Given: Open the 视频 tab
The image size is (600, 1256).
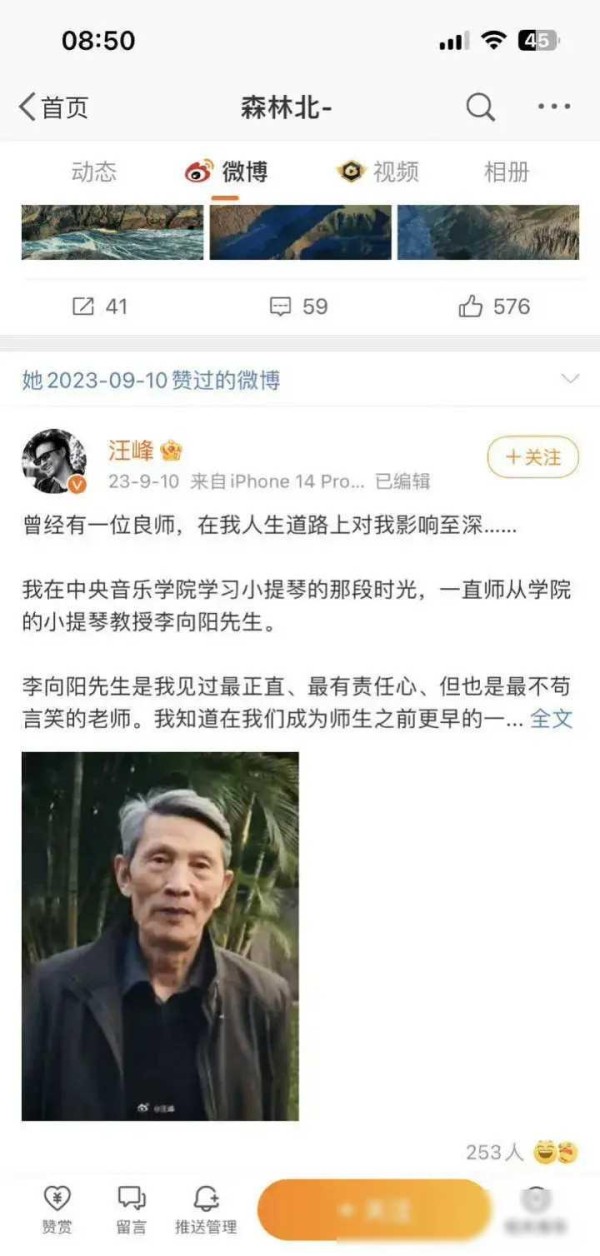Looking at the screenshot, I should pyautogui.click(x=378, y=172).
